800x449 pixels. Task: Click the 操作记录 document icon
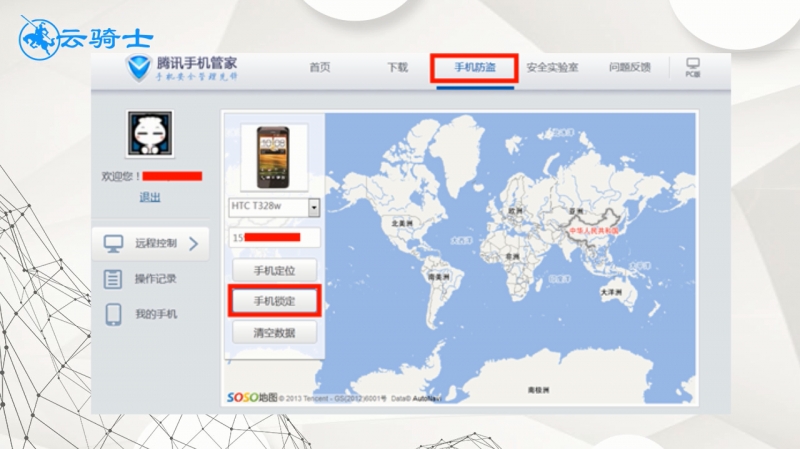click(x=113, y=279)
